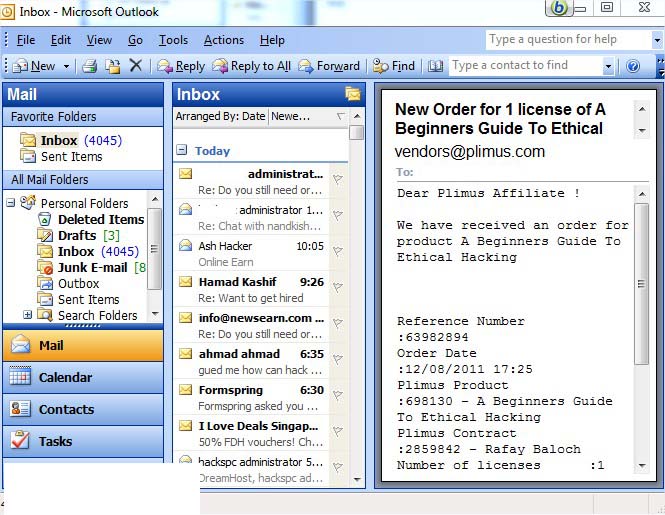Open the Go menu

135,40
